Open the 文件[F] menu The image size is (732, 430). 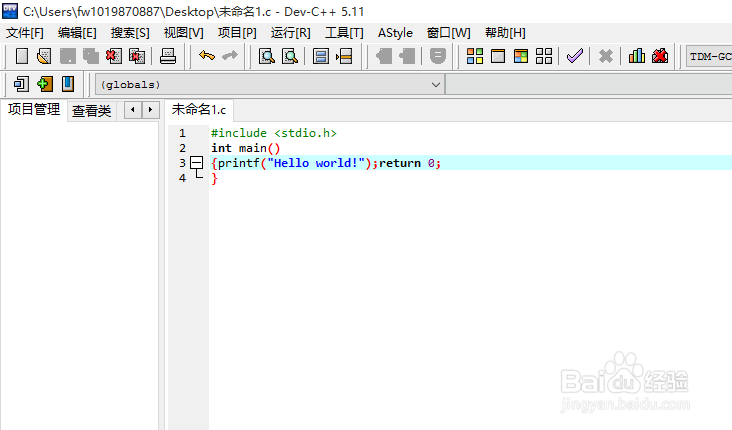point(25,33)
